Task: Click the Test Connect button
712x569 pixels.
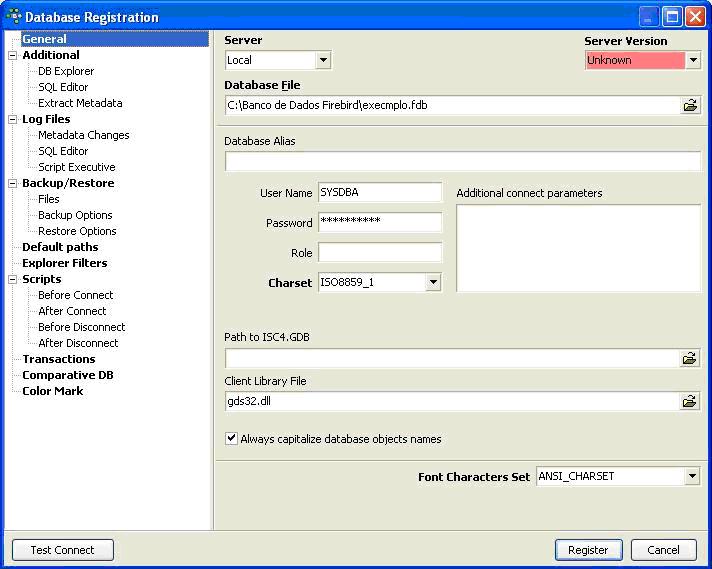Action: pos(62,550)
